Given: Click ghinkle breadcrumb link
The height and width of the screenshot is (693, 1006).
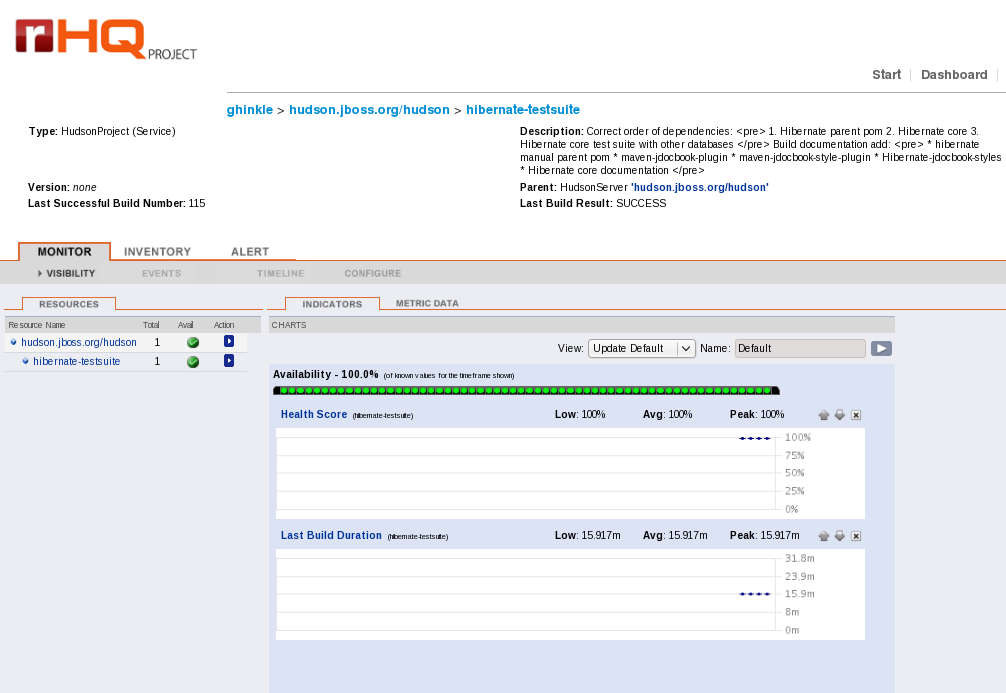Looking at the screenshot, I should pos(250,110).
